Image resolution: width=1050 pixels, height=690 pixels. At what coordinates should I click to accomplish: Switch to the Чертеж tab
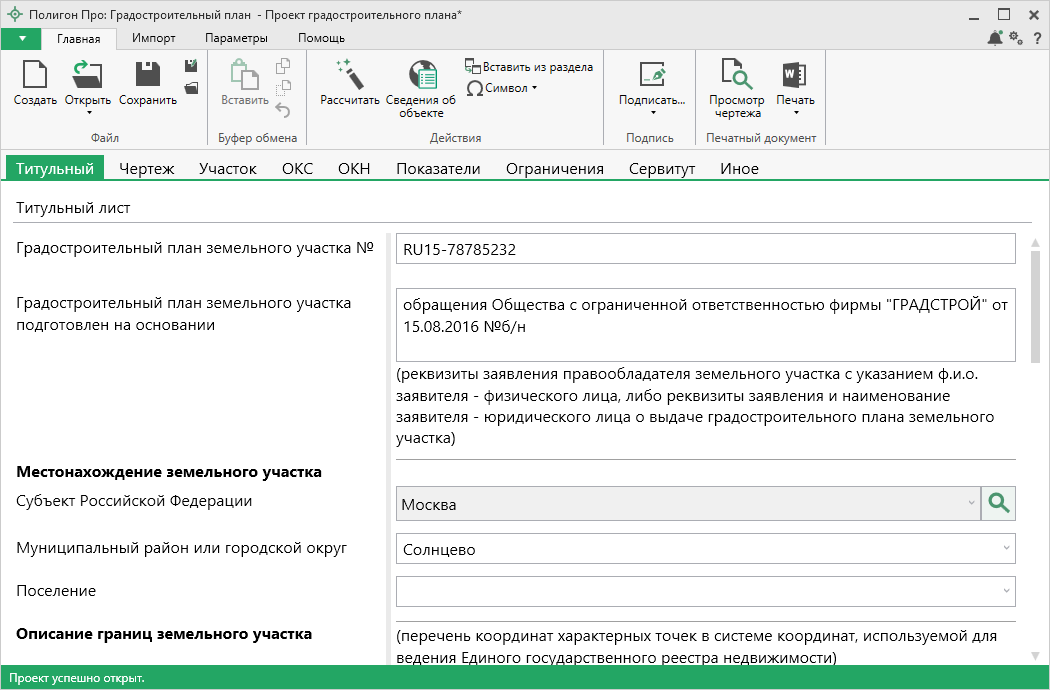(x=147, y=169)
